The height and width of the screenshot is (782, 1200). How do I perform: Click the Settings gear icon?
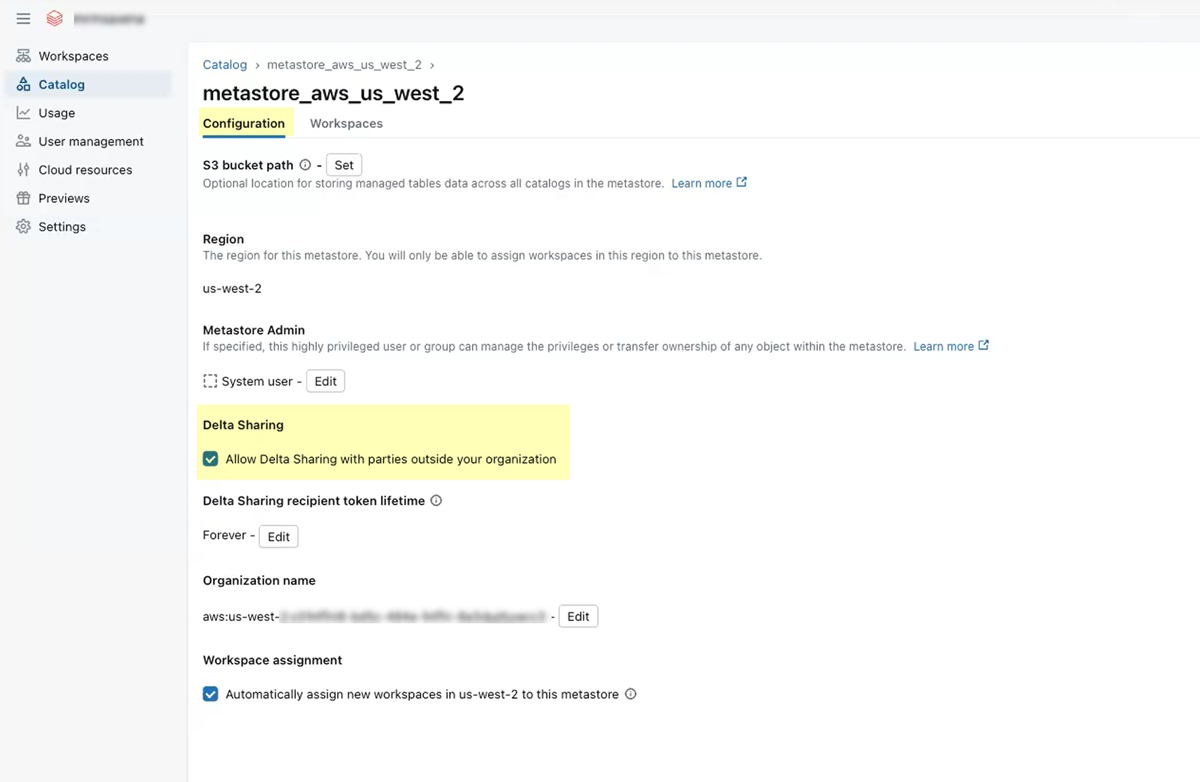tap(23, 227)
